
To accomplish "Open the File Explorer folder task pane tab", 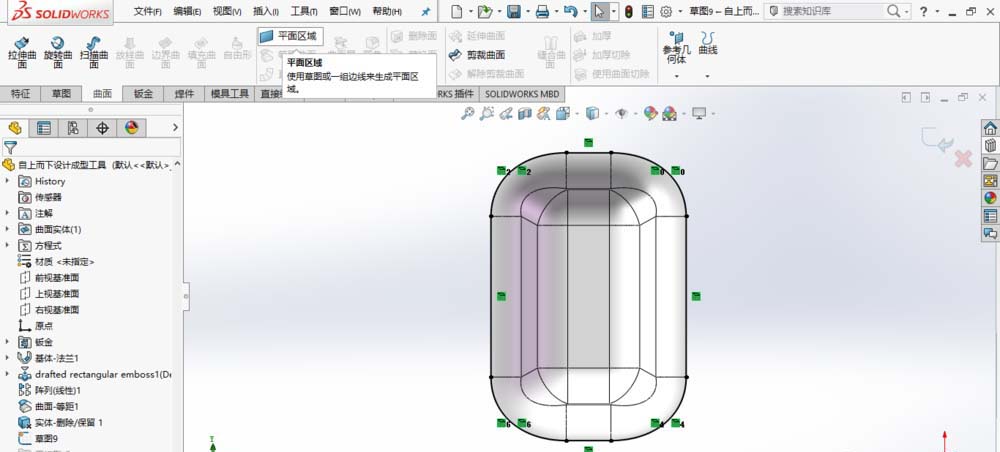I will (990, 163).
